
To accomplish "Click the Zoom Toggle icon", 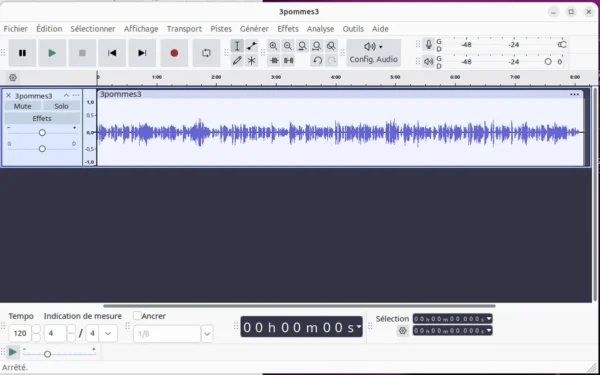I will (x=331, y=46).
